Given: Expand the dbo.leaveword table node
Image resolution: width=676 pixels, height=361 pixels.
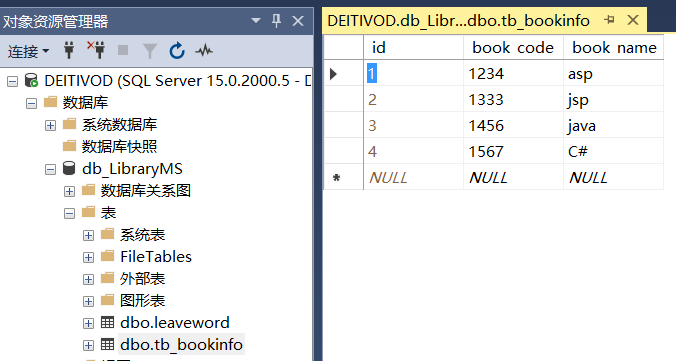Looking at the screenshot, I should pos(88,323).
